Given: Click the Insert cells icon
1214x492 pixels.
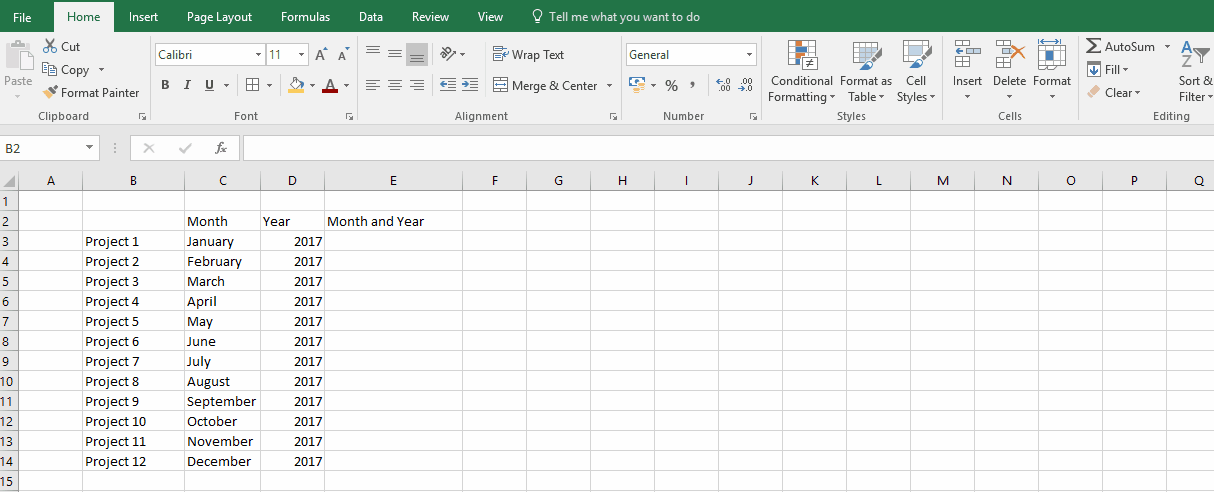Looking at the screenshot, I should 967,54.
